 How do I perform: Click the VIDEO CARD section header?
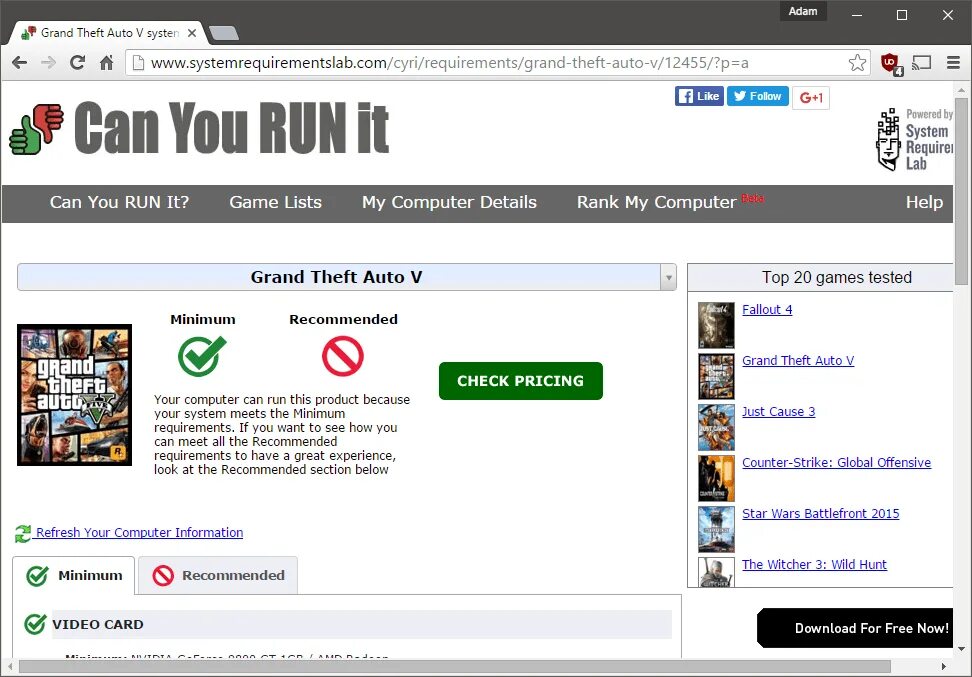(x=361, y=624)
